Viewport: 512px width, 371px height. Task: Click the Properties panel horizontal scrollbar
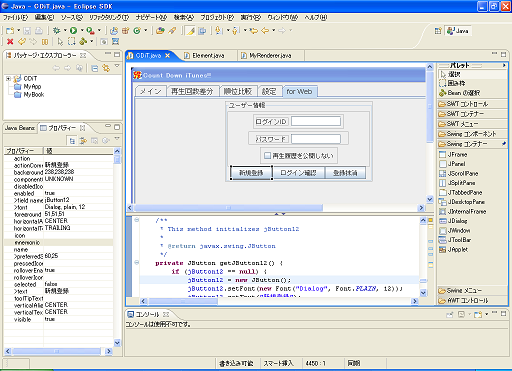point(58,351)
